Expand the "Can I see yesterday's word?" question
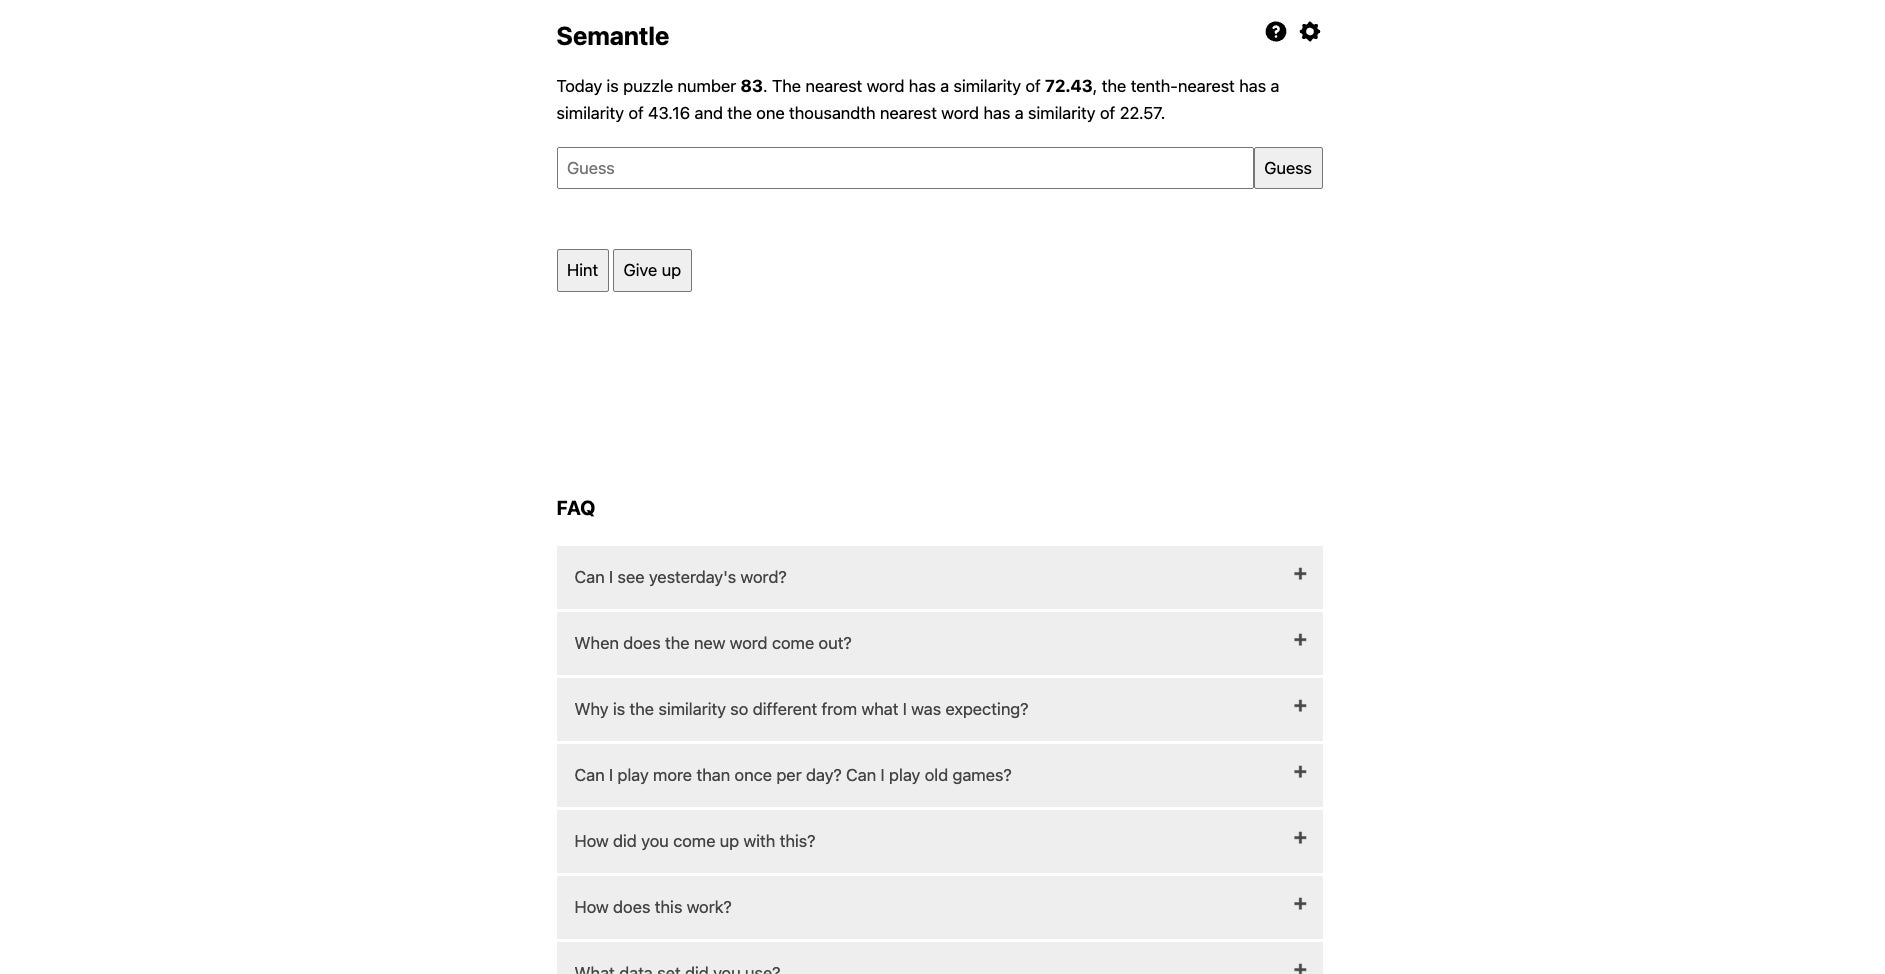This screenshot has height=974, width=1885. tap(939, 577)
